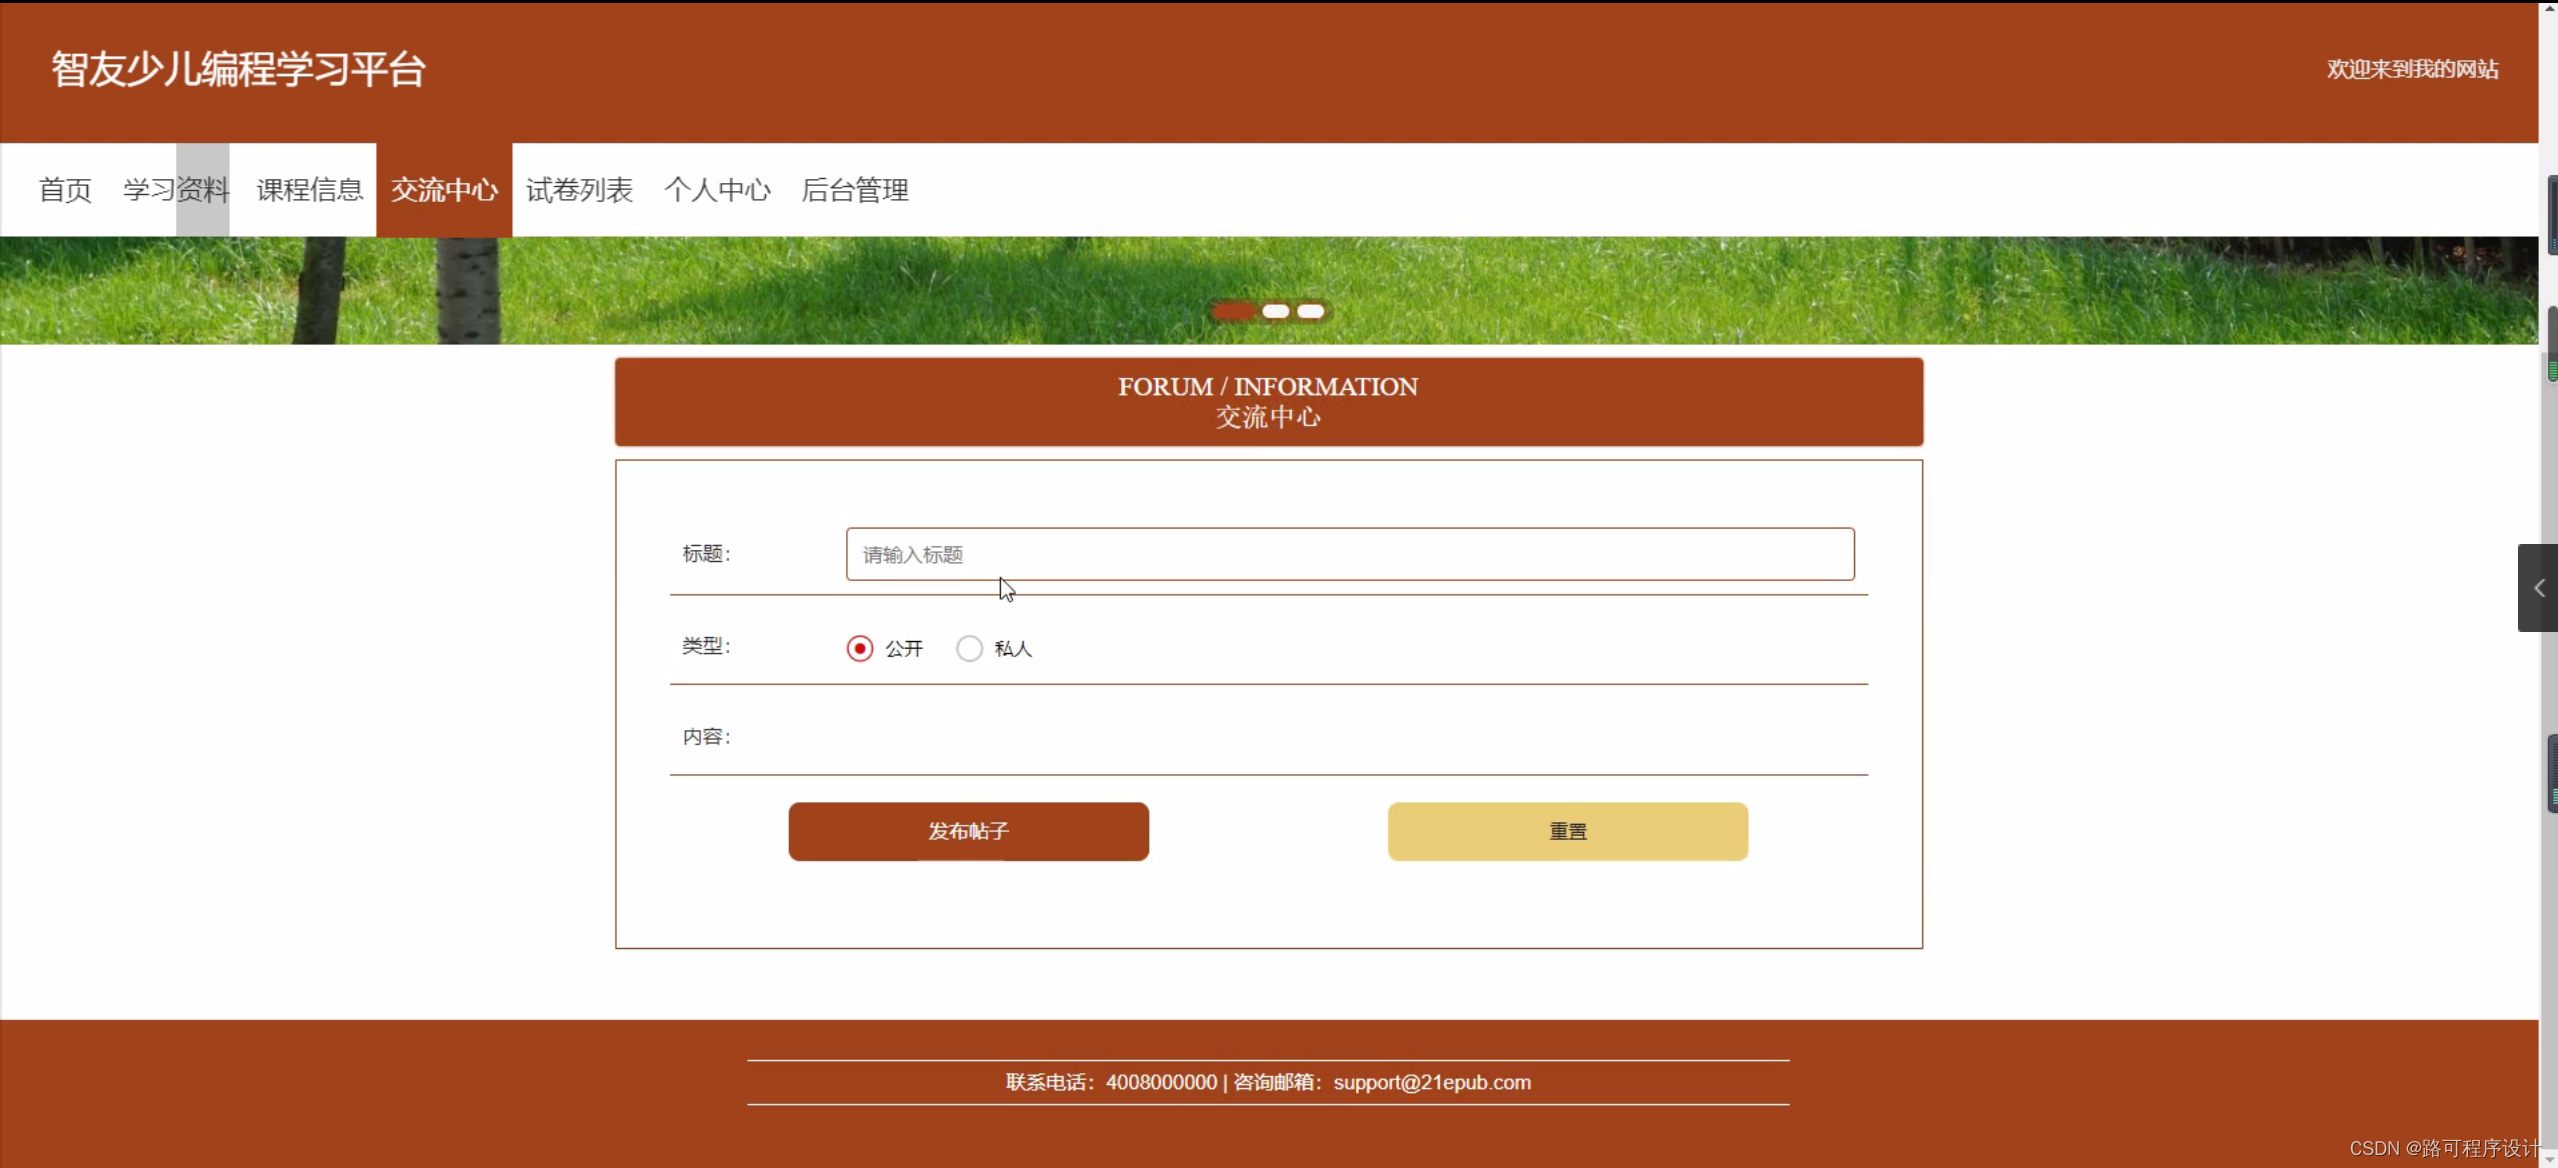Switch to the 试卷列表 tab

(578, 189)
